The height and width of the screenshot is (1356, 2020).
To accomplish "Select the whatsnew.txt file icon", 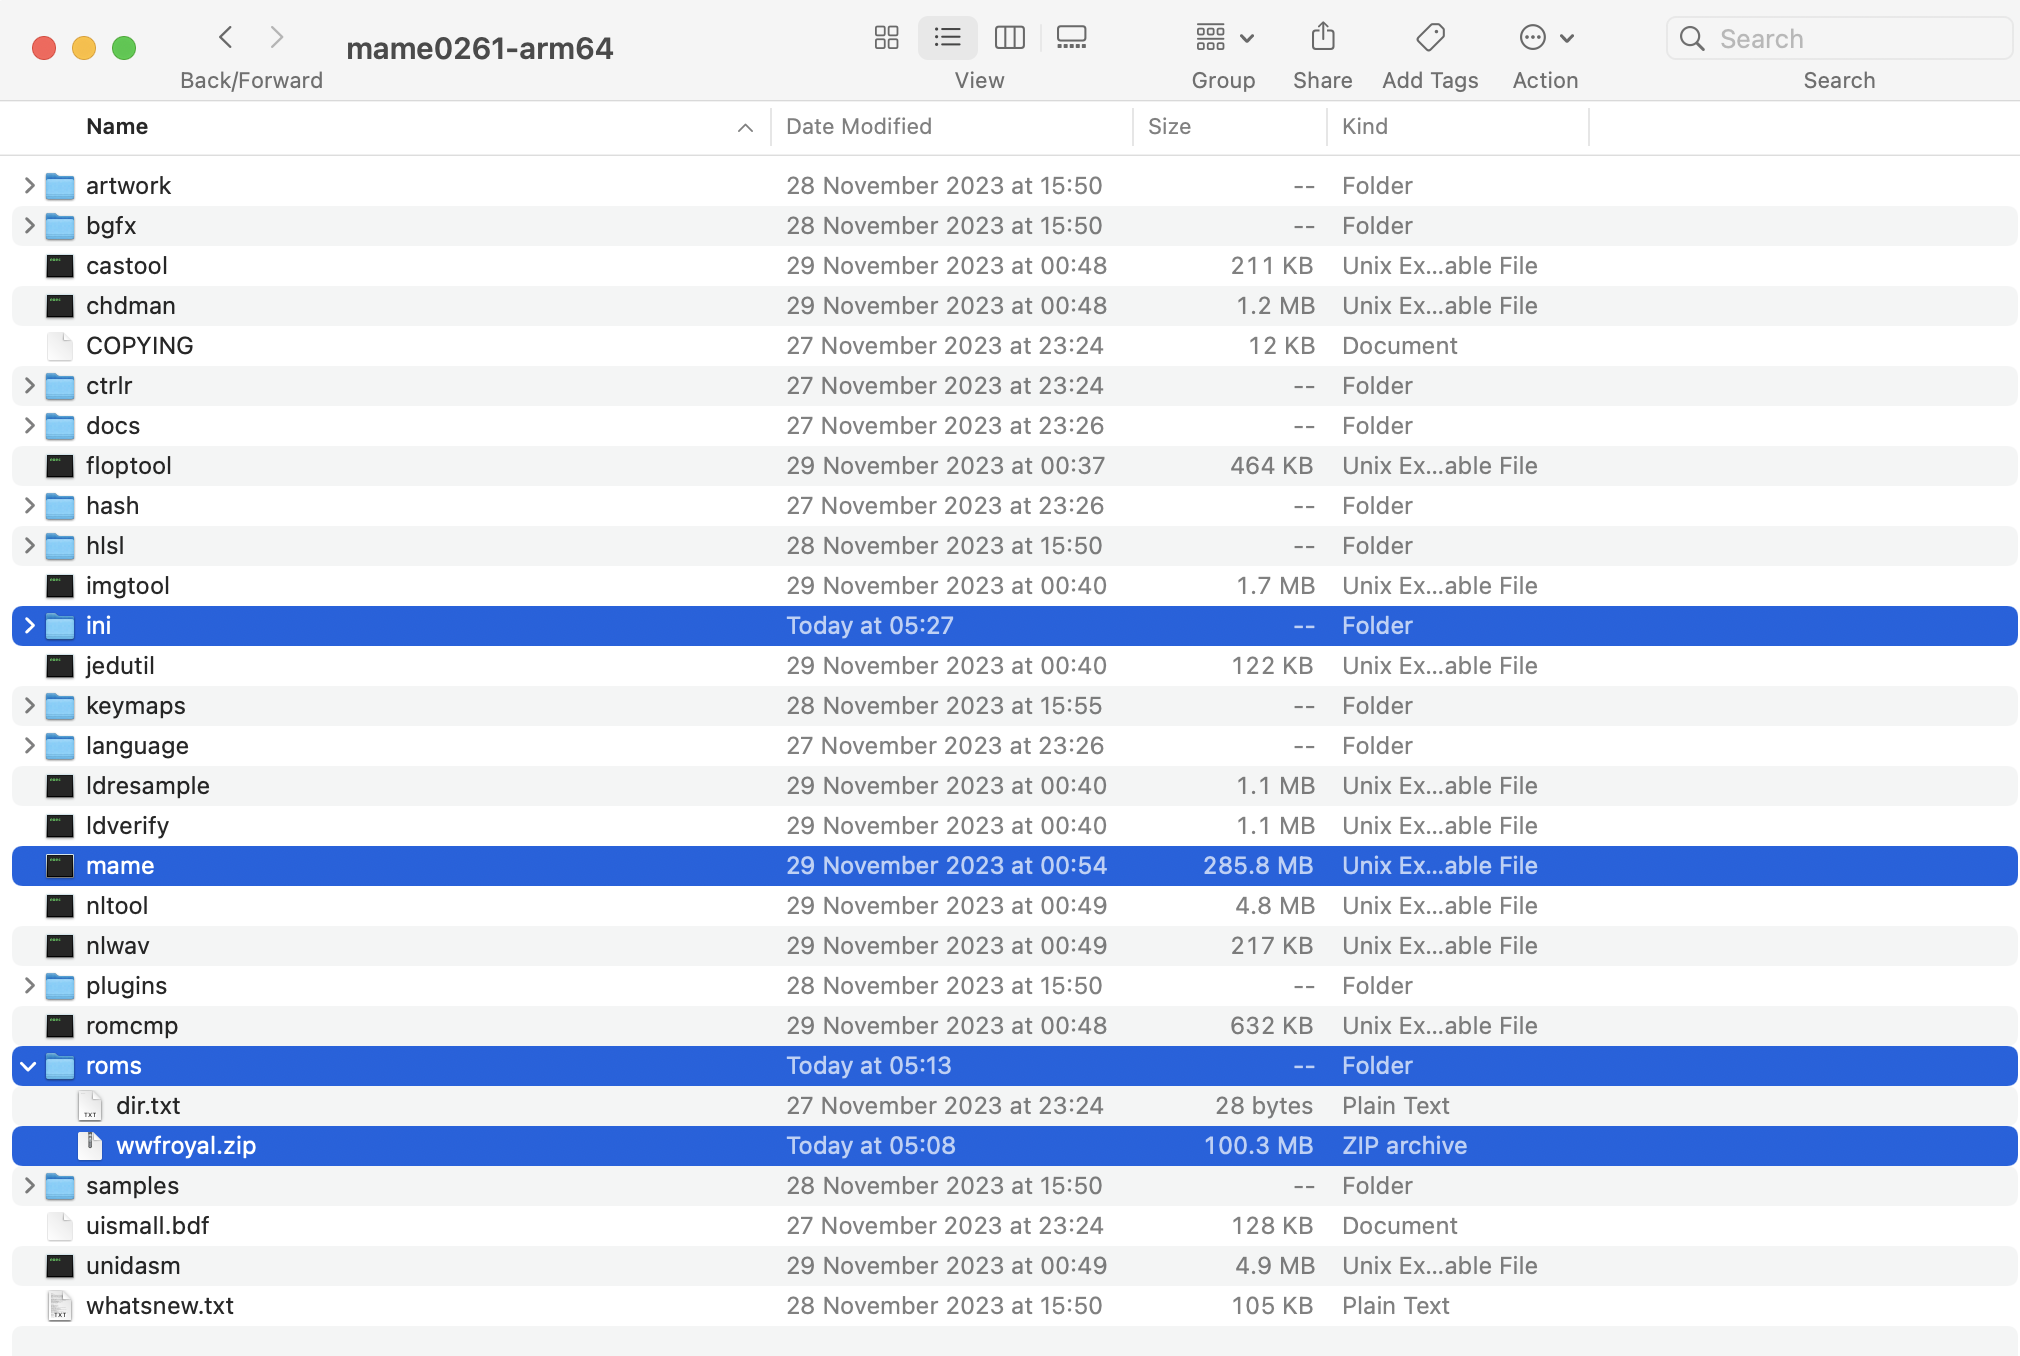I will click(60, 1306).
